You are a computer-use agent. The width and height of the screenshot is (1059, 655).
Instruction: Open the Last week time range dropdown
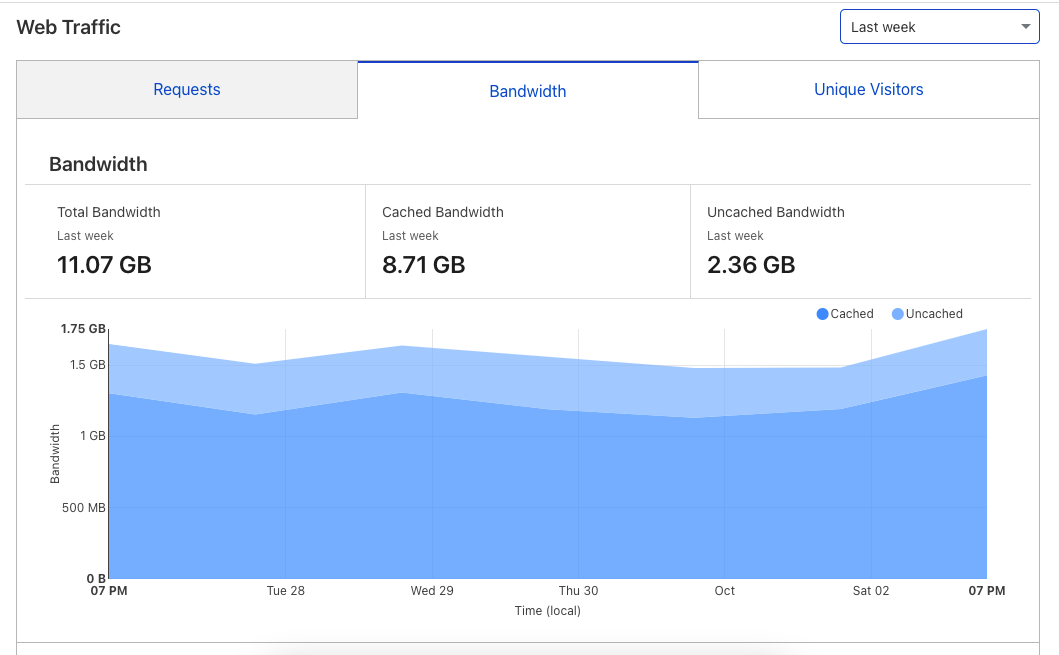[x=938, y=27]
